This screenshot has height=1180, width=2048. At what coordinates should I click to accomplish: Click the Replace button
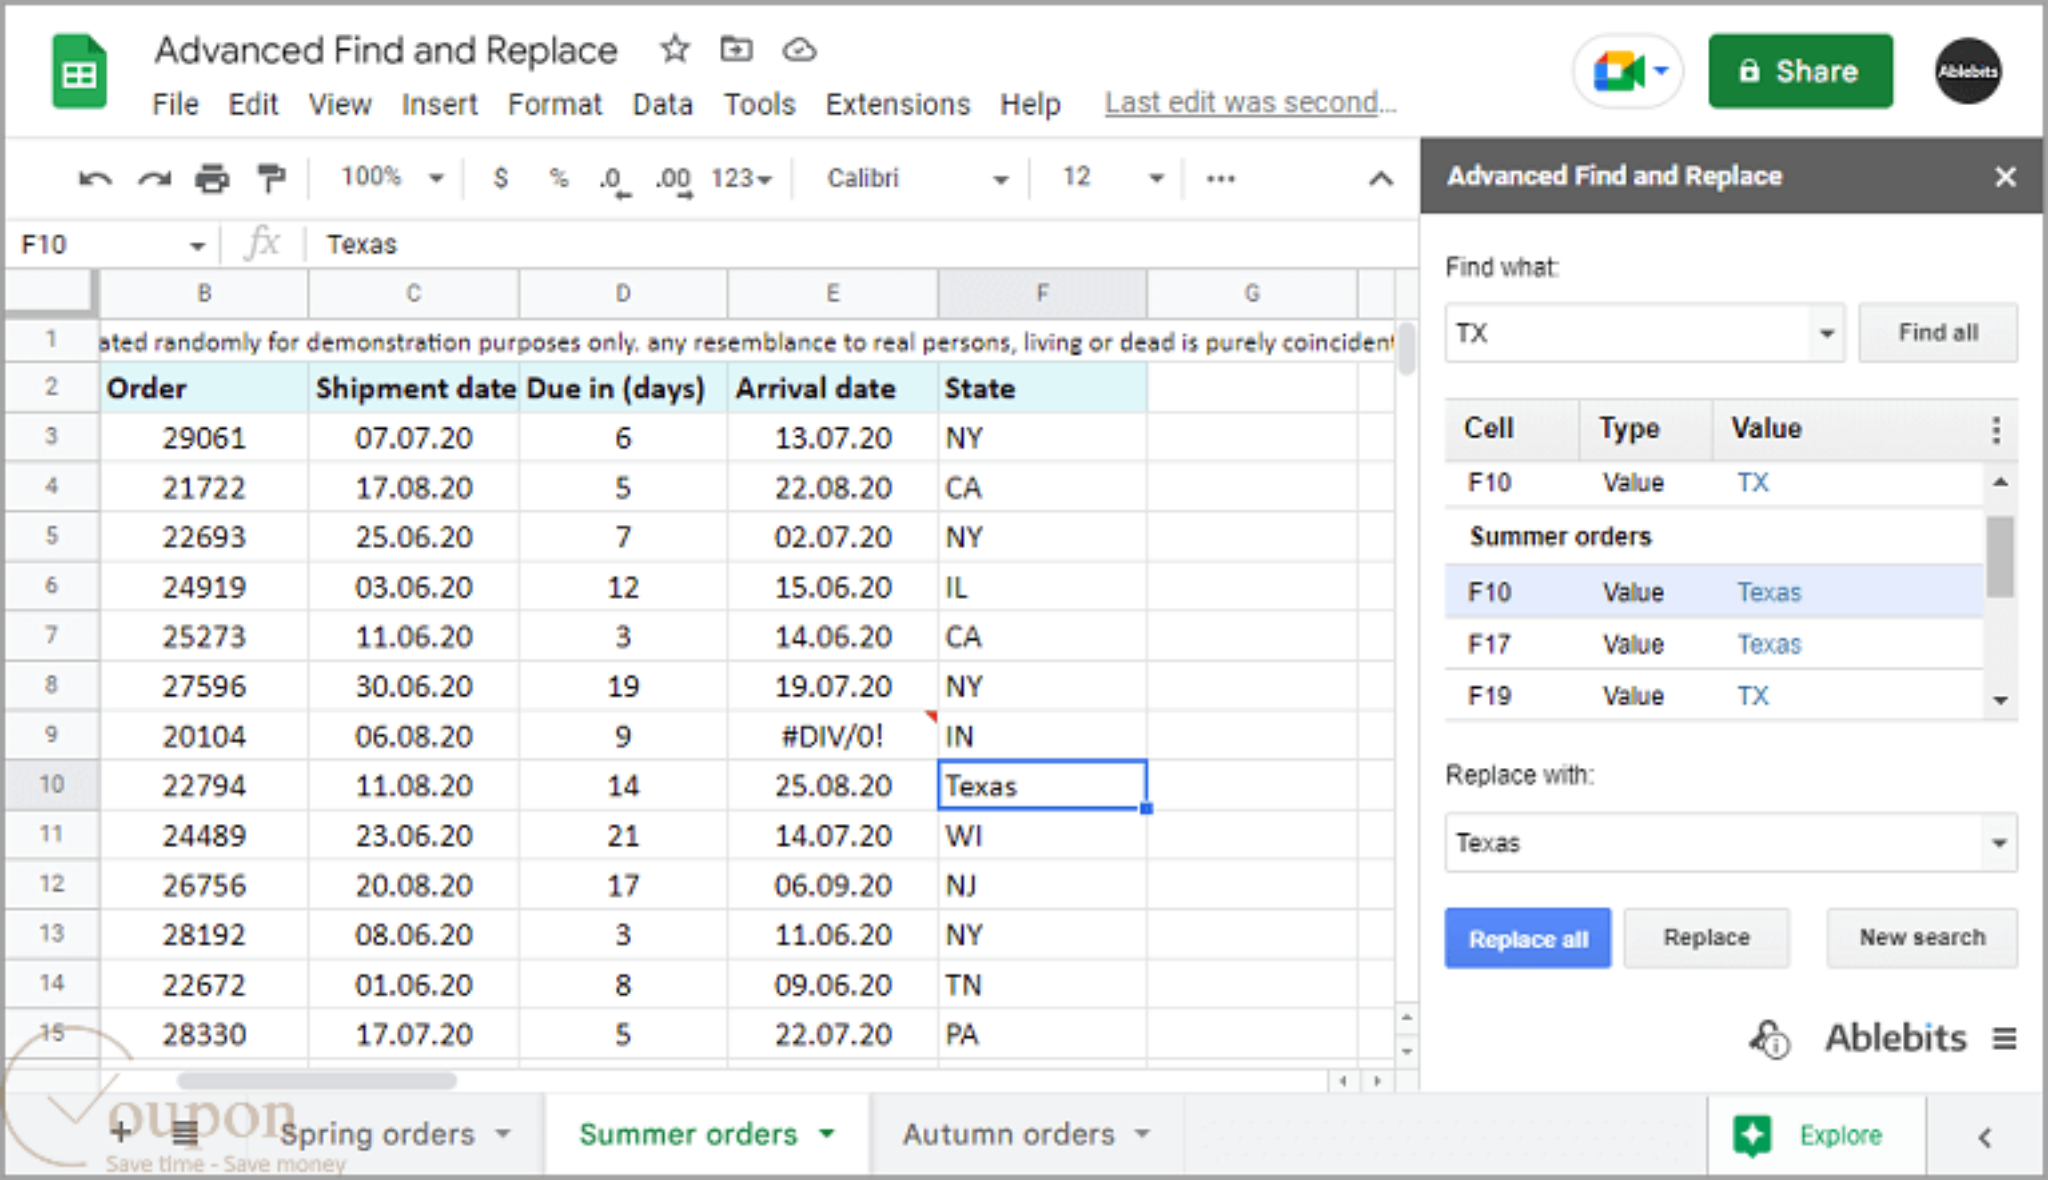1706,938
